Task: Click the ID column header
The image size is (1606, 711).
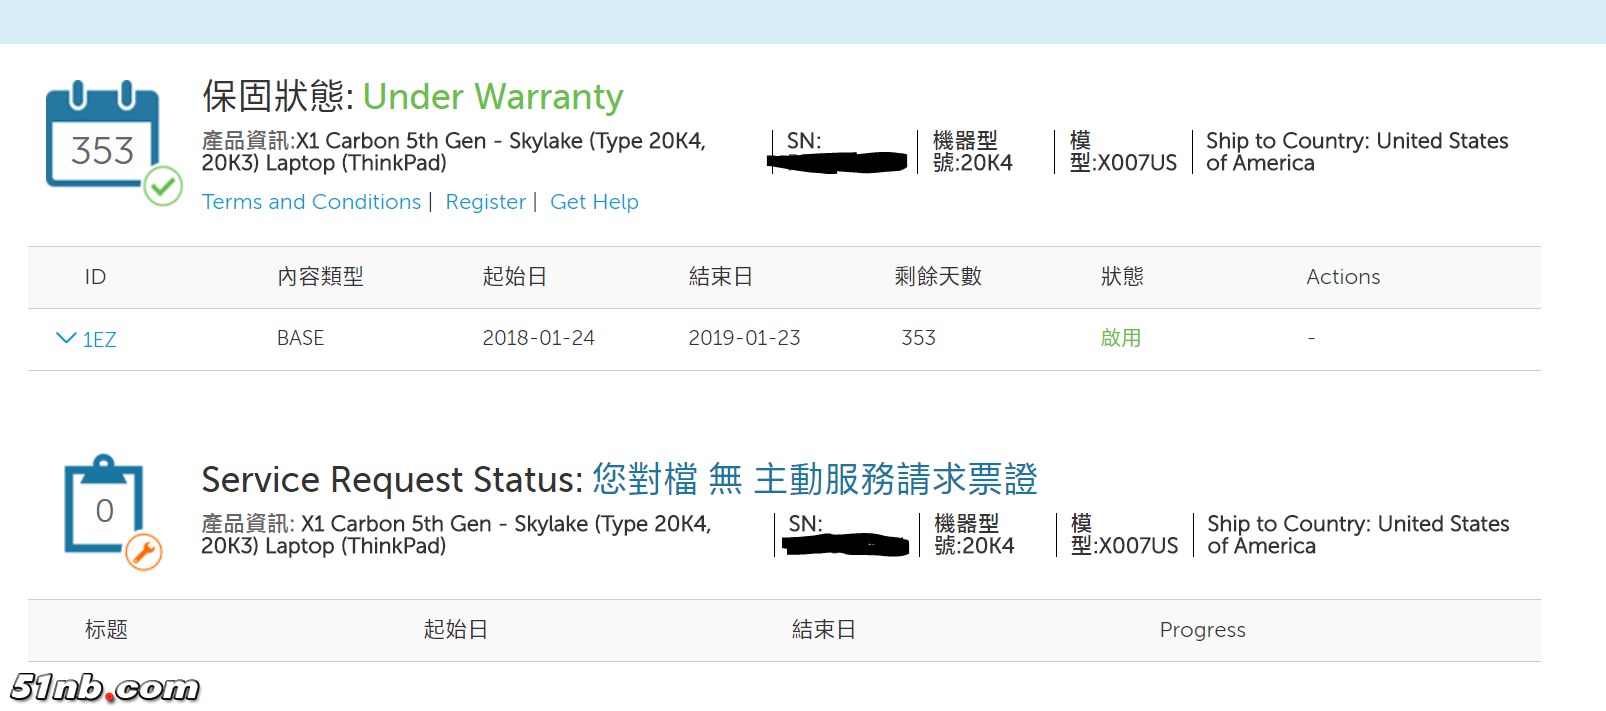Action: 95,277
